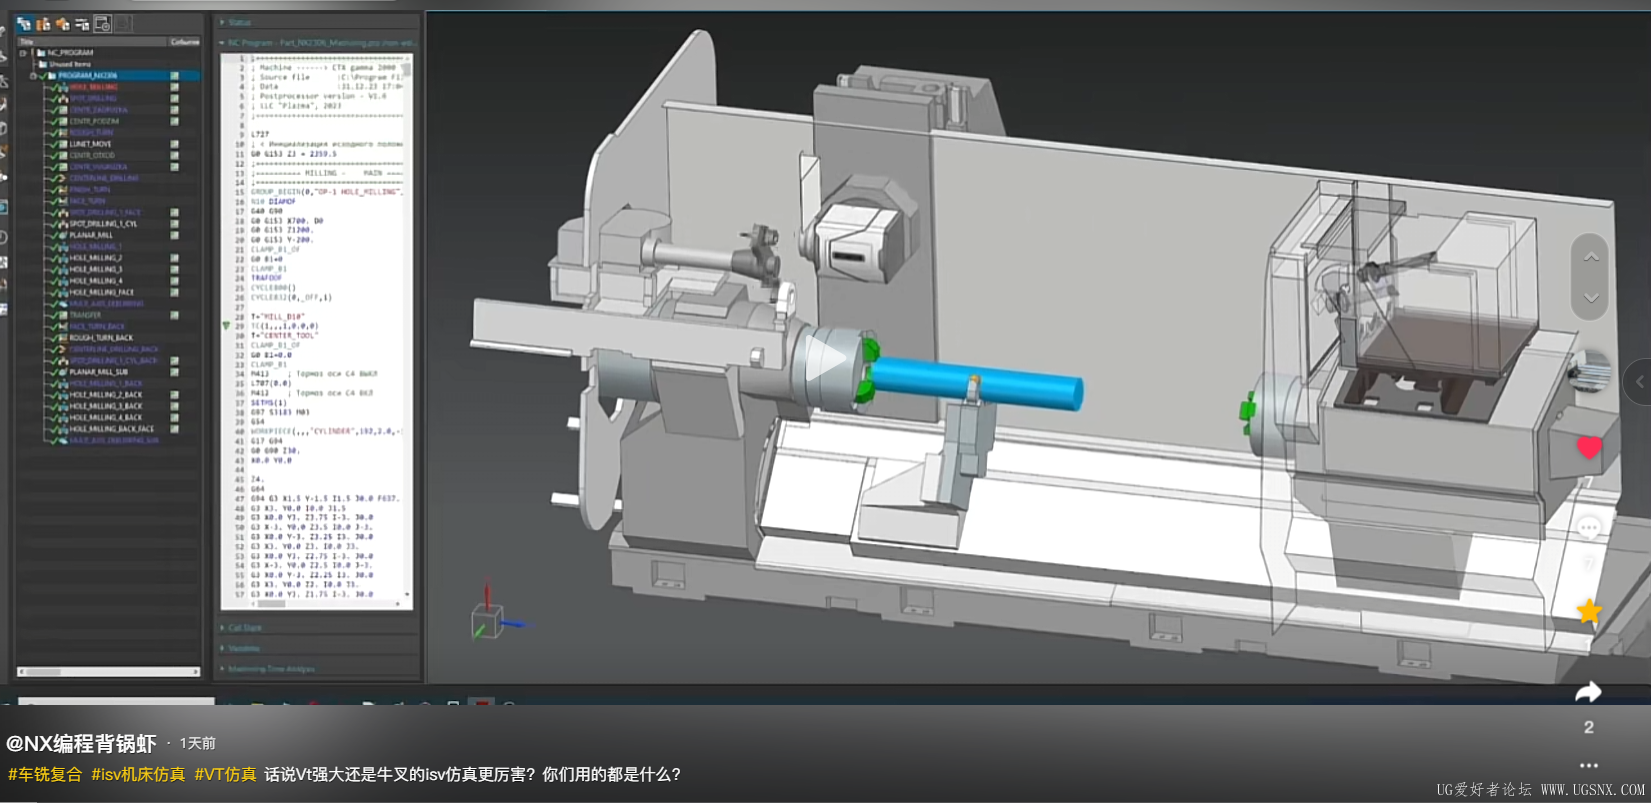
Task: Click the toolpath status icon in PROGRAM_NX2306 row
Action: [x=174, y=76]
